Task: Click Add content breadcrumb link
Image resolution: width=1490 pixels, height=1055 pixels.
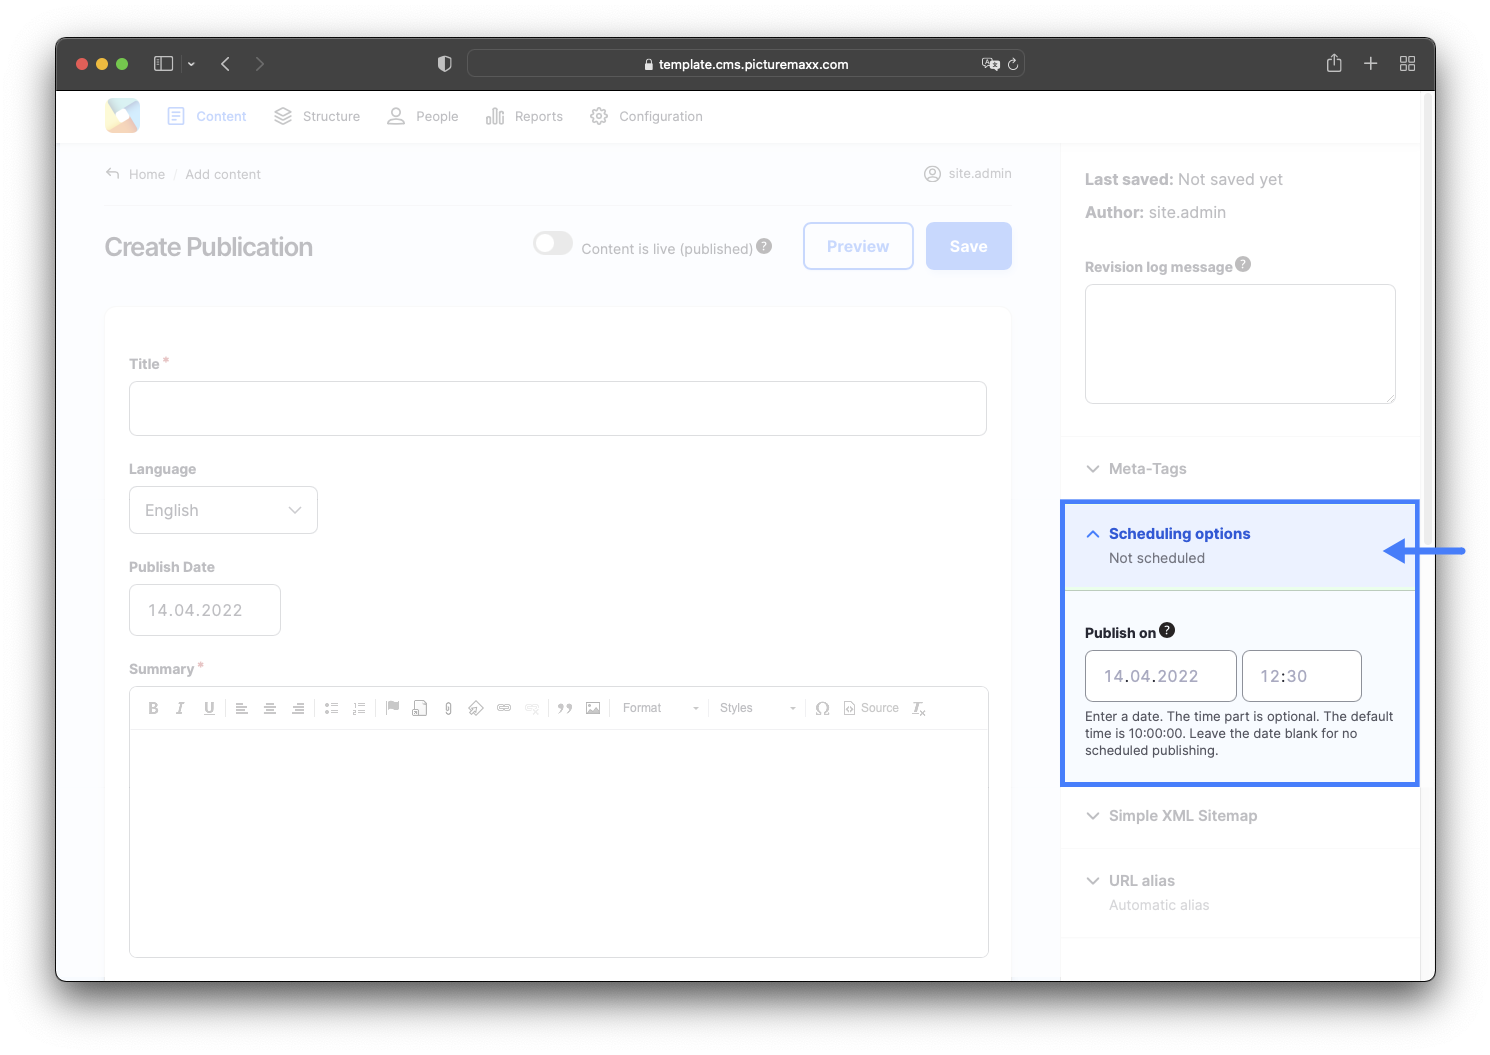Action: [223, 174]
